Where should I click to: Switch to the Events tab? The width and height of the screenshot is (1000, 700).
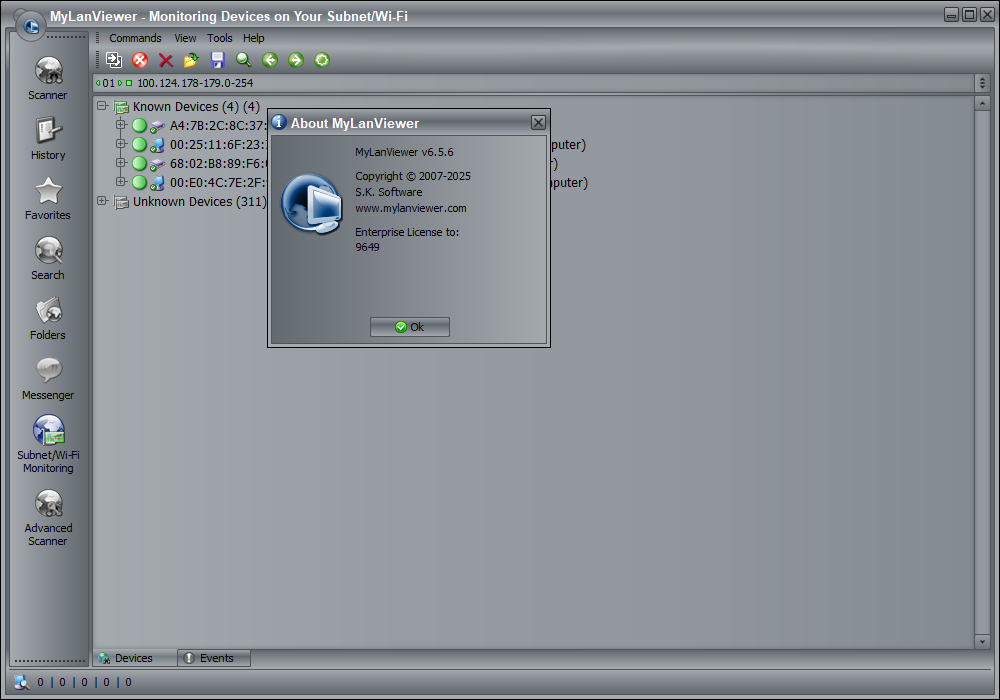(214, 658)
